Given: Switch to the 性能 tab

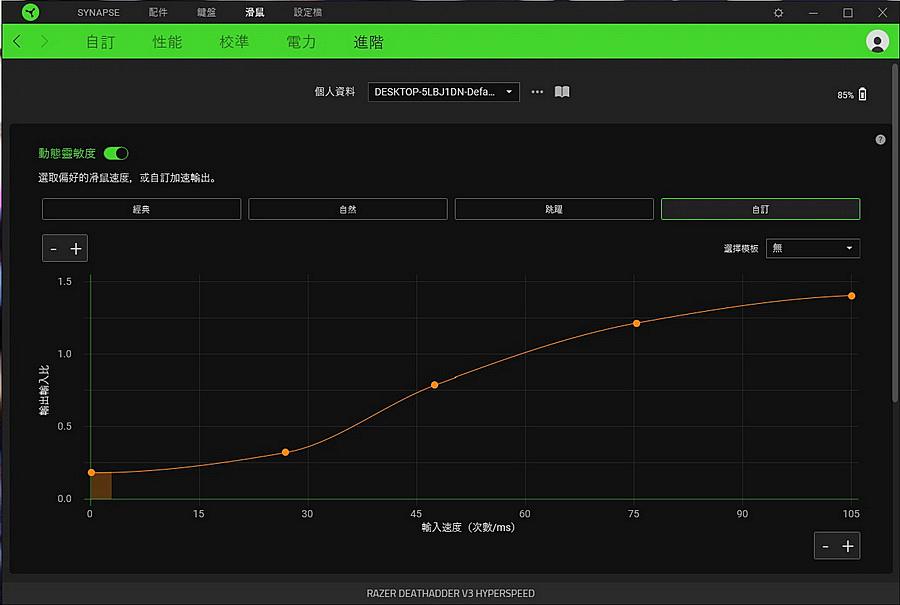Looking at the screenshot, I should pyautogui.click(x=167, y=42).
